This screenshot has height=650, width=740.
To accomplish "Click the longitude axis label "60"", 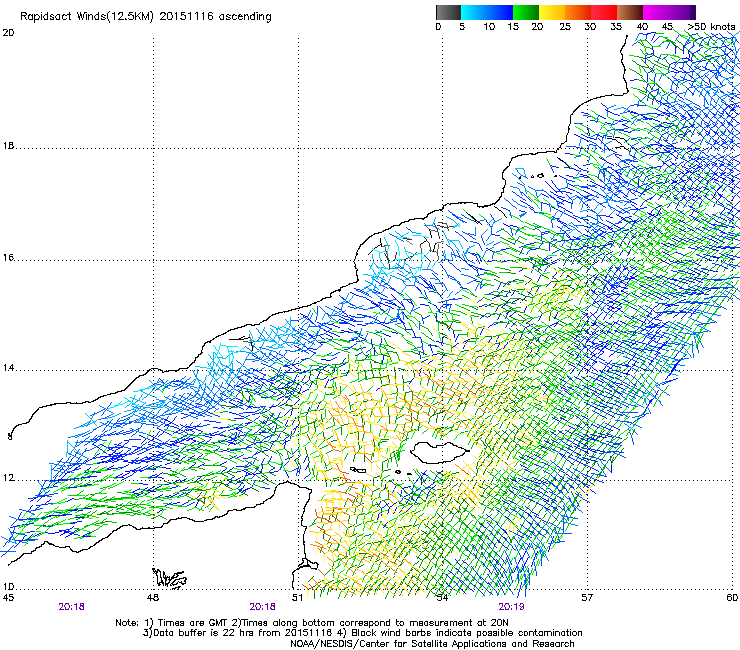I will (732, 598).
